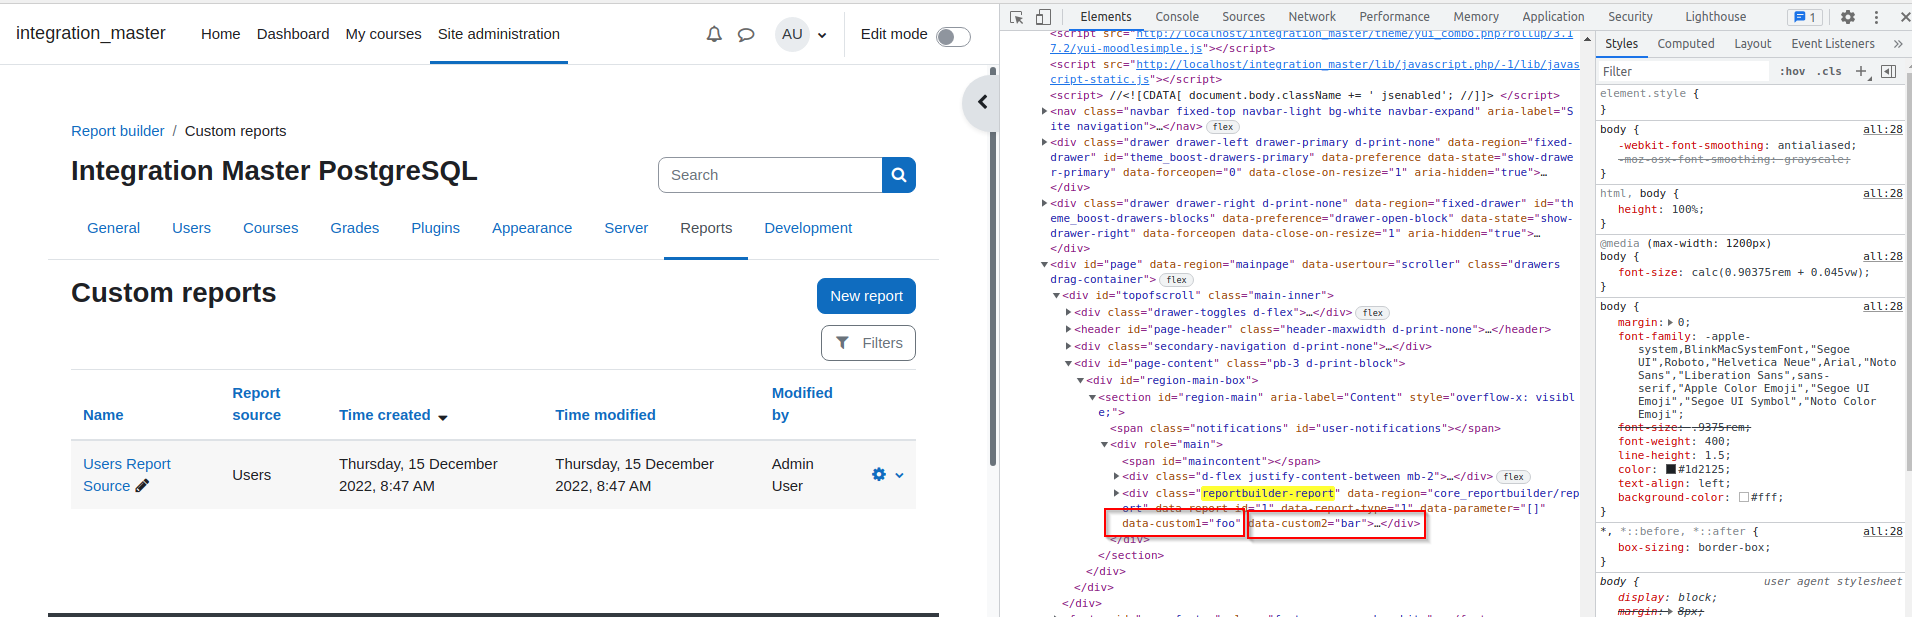Screen dimensions: 1912x617
Task: Focus the Styles Filter input
Action: click(x=1683, y=71)
